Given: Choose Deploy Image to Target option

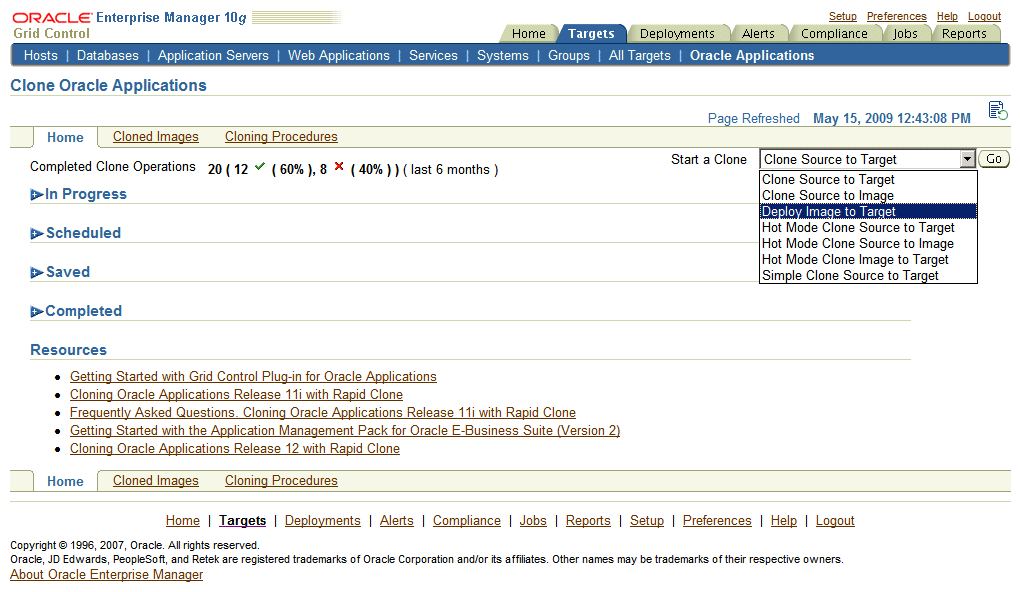Looking at the screenshot, I should click(868, 211).
